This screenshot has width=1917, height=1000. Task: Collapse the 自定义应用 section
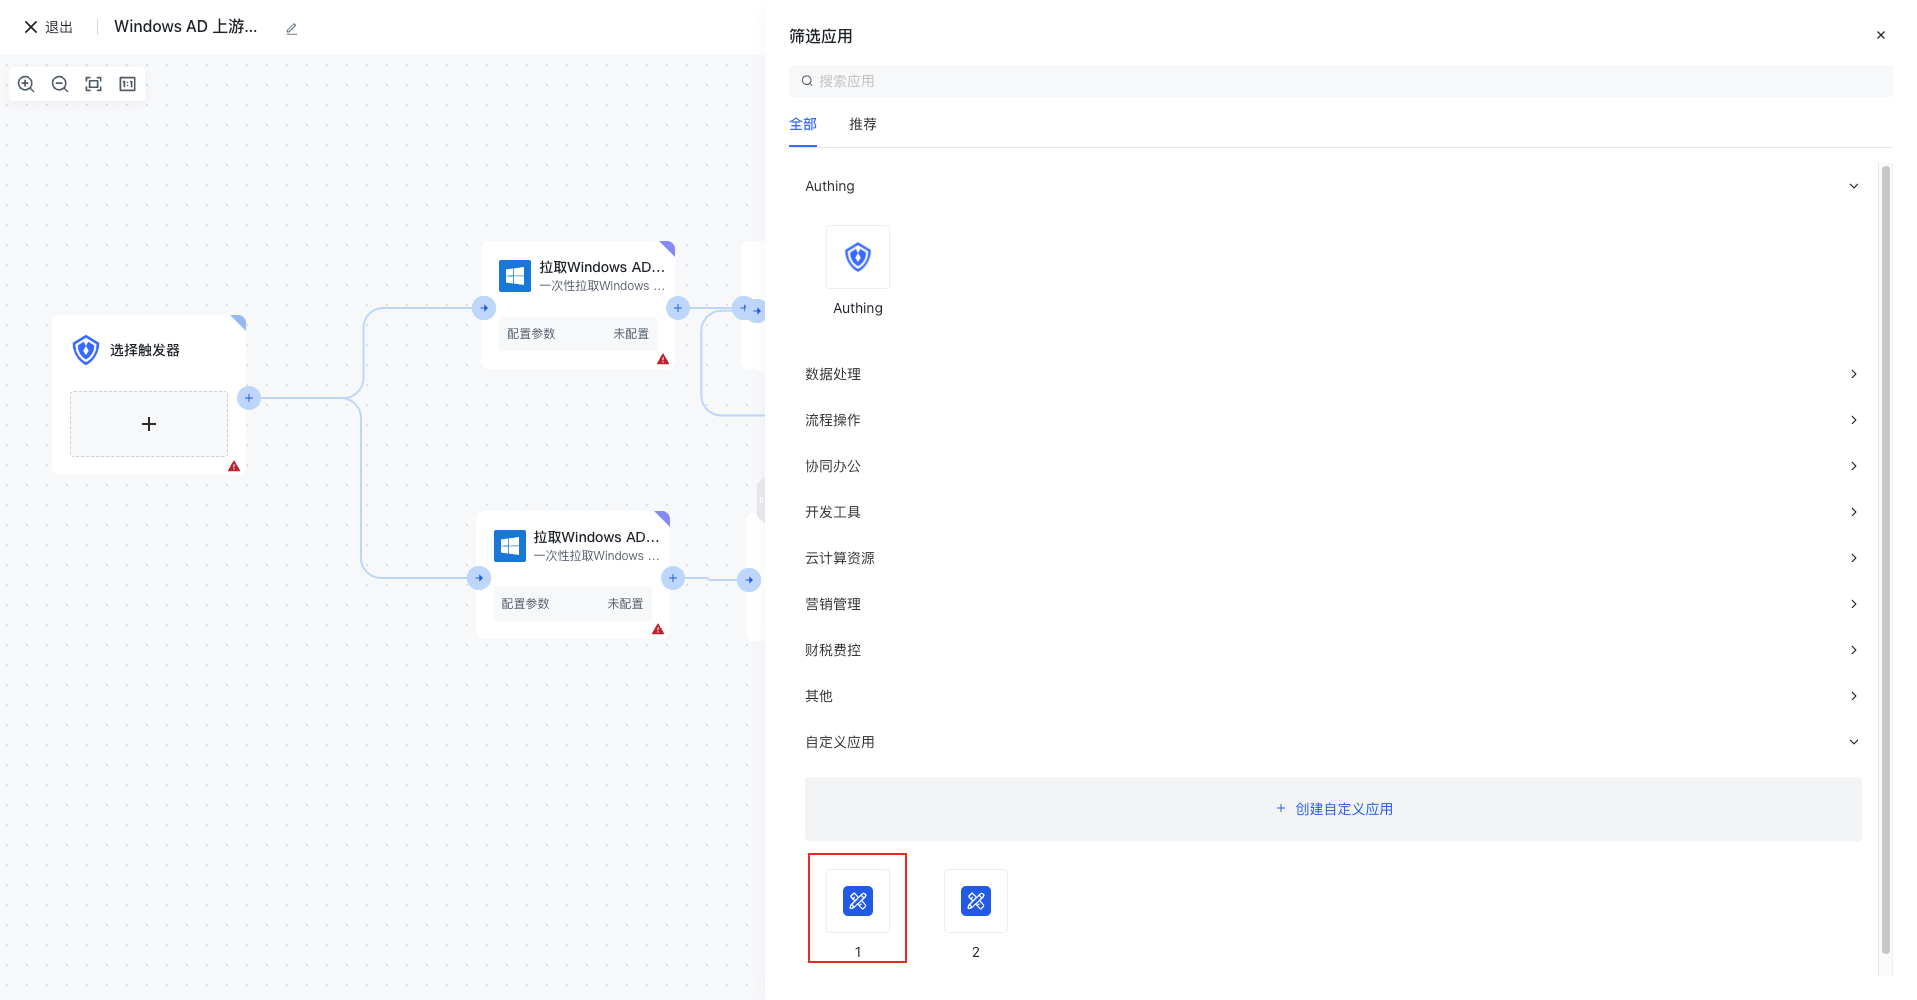[1853, 742]
